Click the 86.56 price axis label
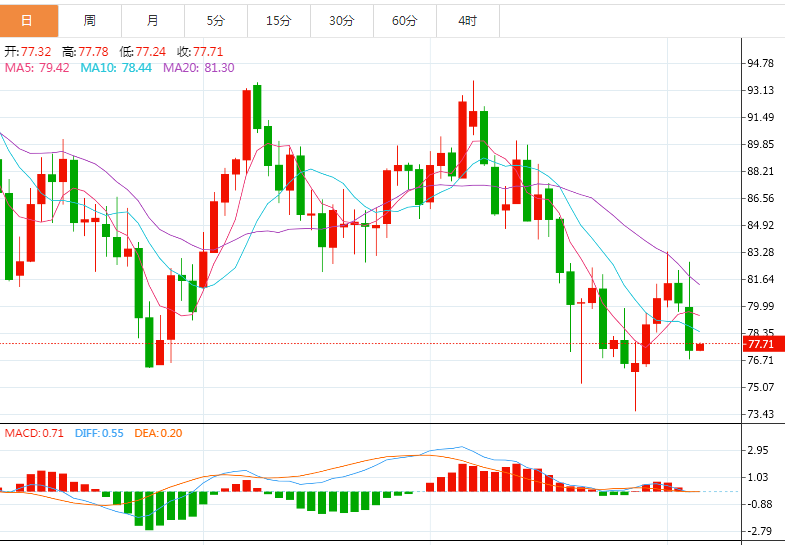The height and width of the screenshot is (545, 785). click(760, 198)
